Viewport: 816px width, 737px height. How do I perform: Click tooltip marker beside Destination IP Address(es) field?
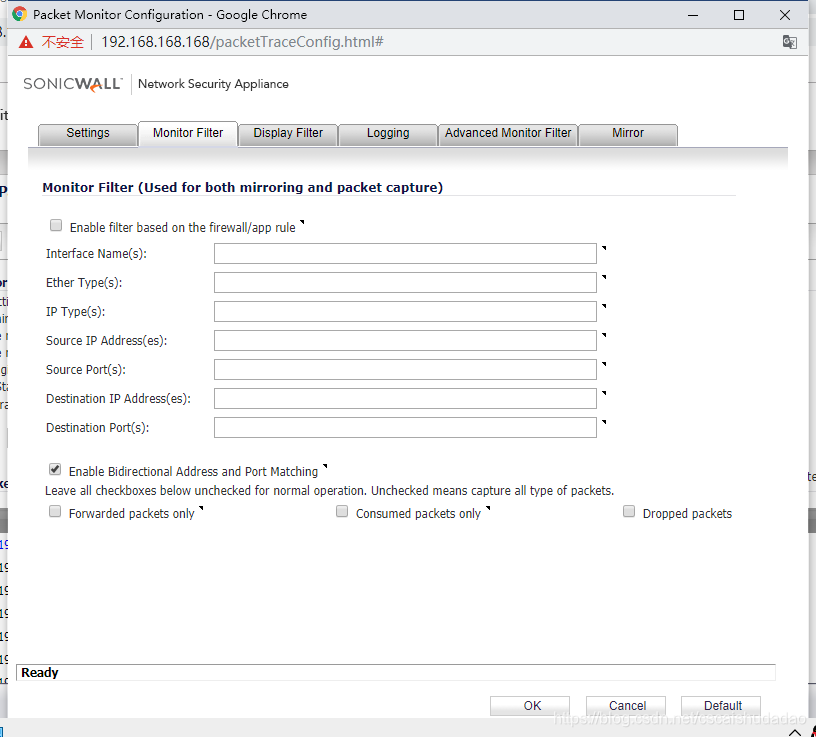tap(604, 393)
